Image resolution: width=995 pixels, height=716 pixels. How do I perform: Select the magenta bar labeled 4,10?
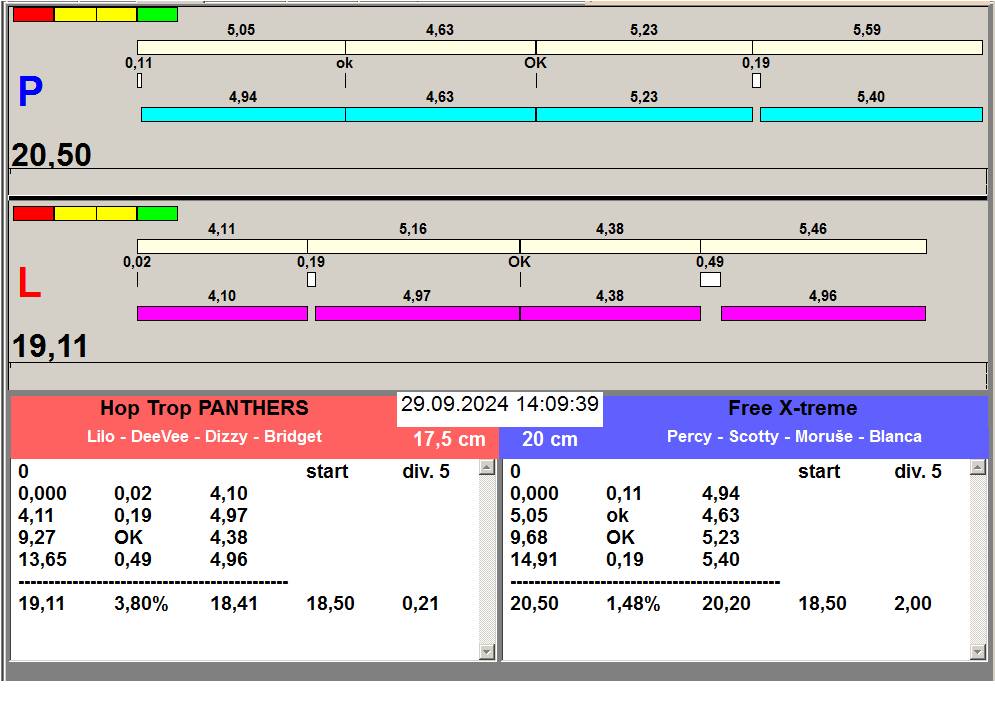pyautogui.click(x=222, y=313)
